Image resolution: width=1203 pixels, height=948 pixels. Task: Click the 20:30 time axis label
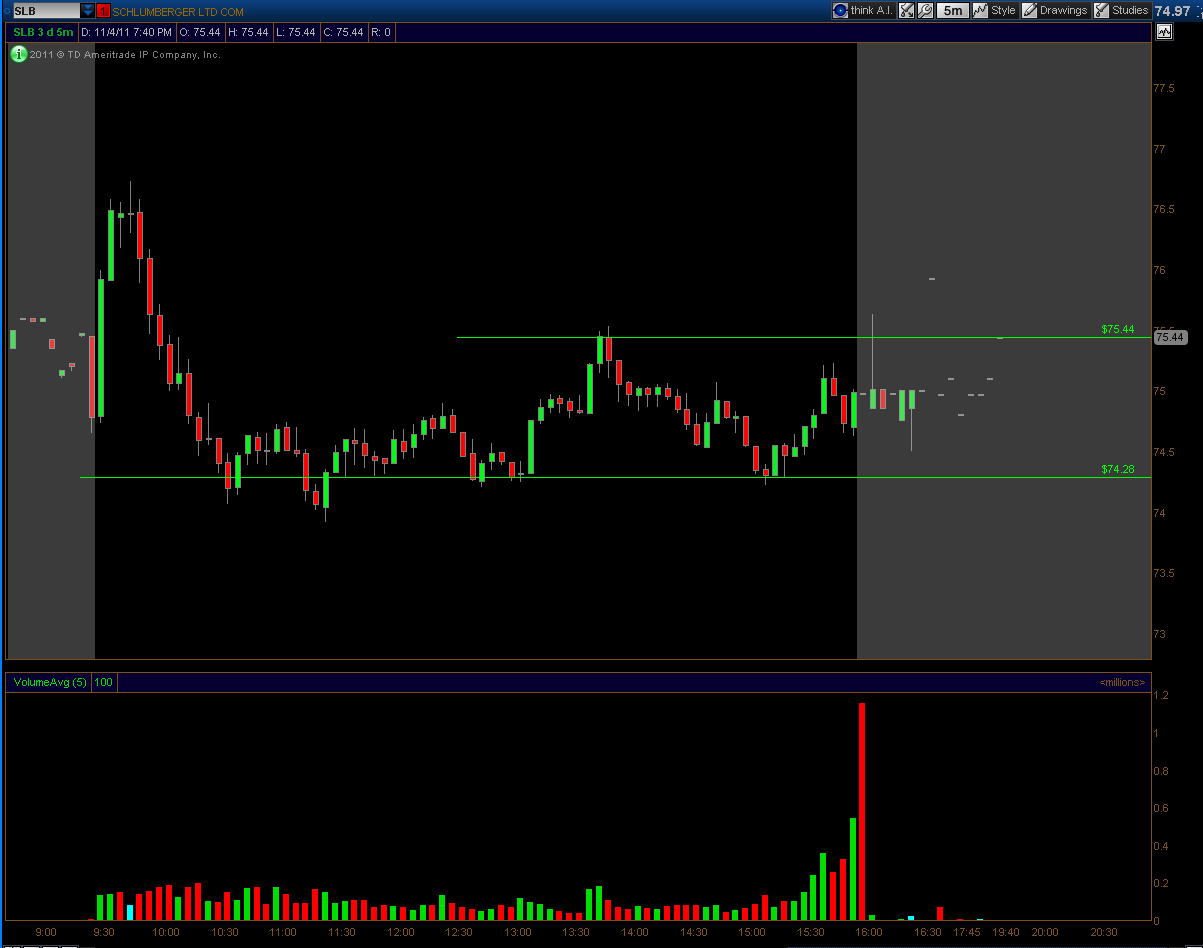[1104, 932]
